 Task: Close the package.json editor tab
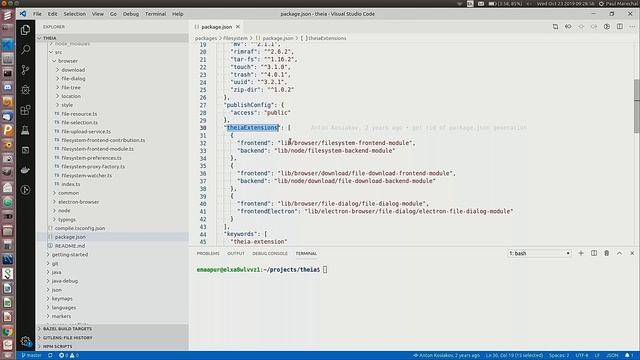pyautogui.click(x=238, y=27)
